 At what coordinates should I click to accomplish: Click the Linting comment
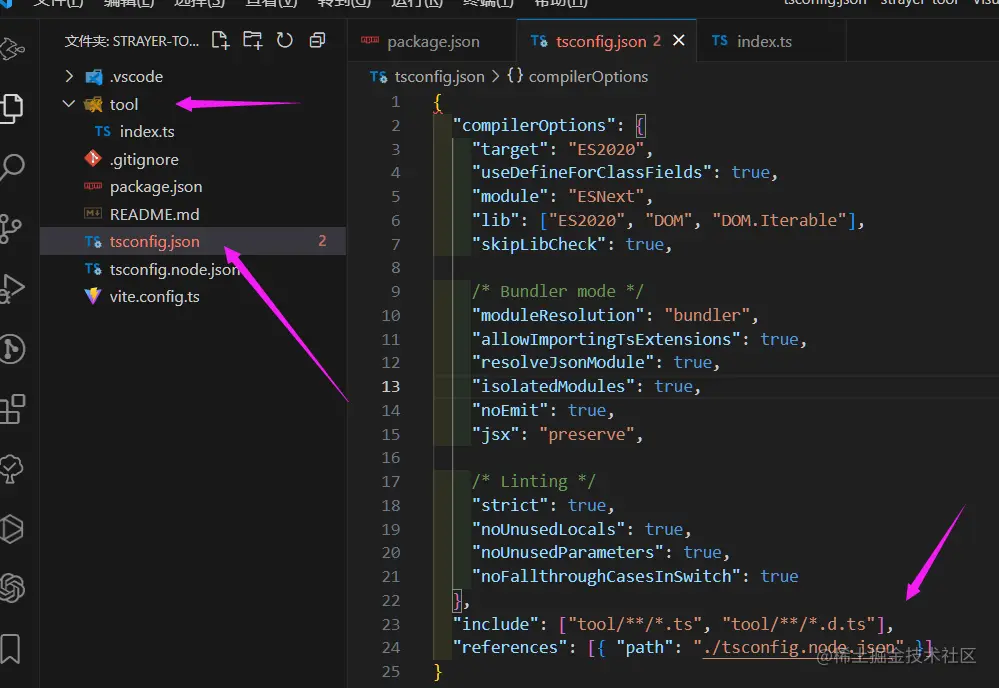pos(533,481)
